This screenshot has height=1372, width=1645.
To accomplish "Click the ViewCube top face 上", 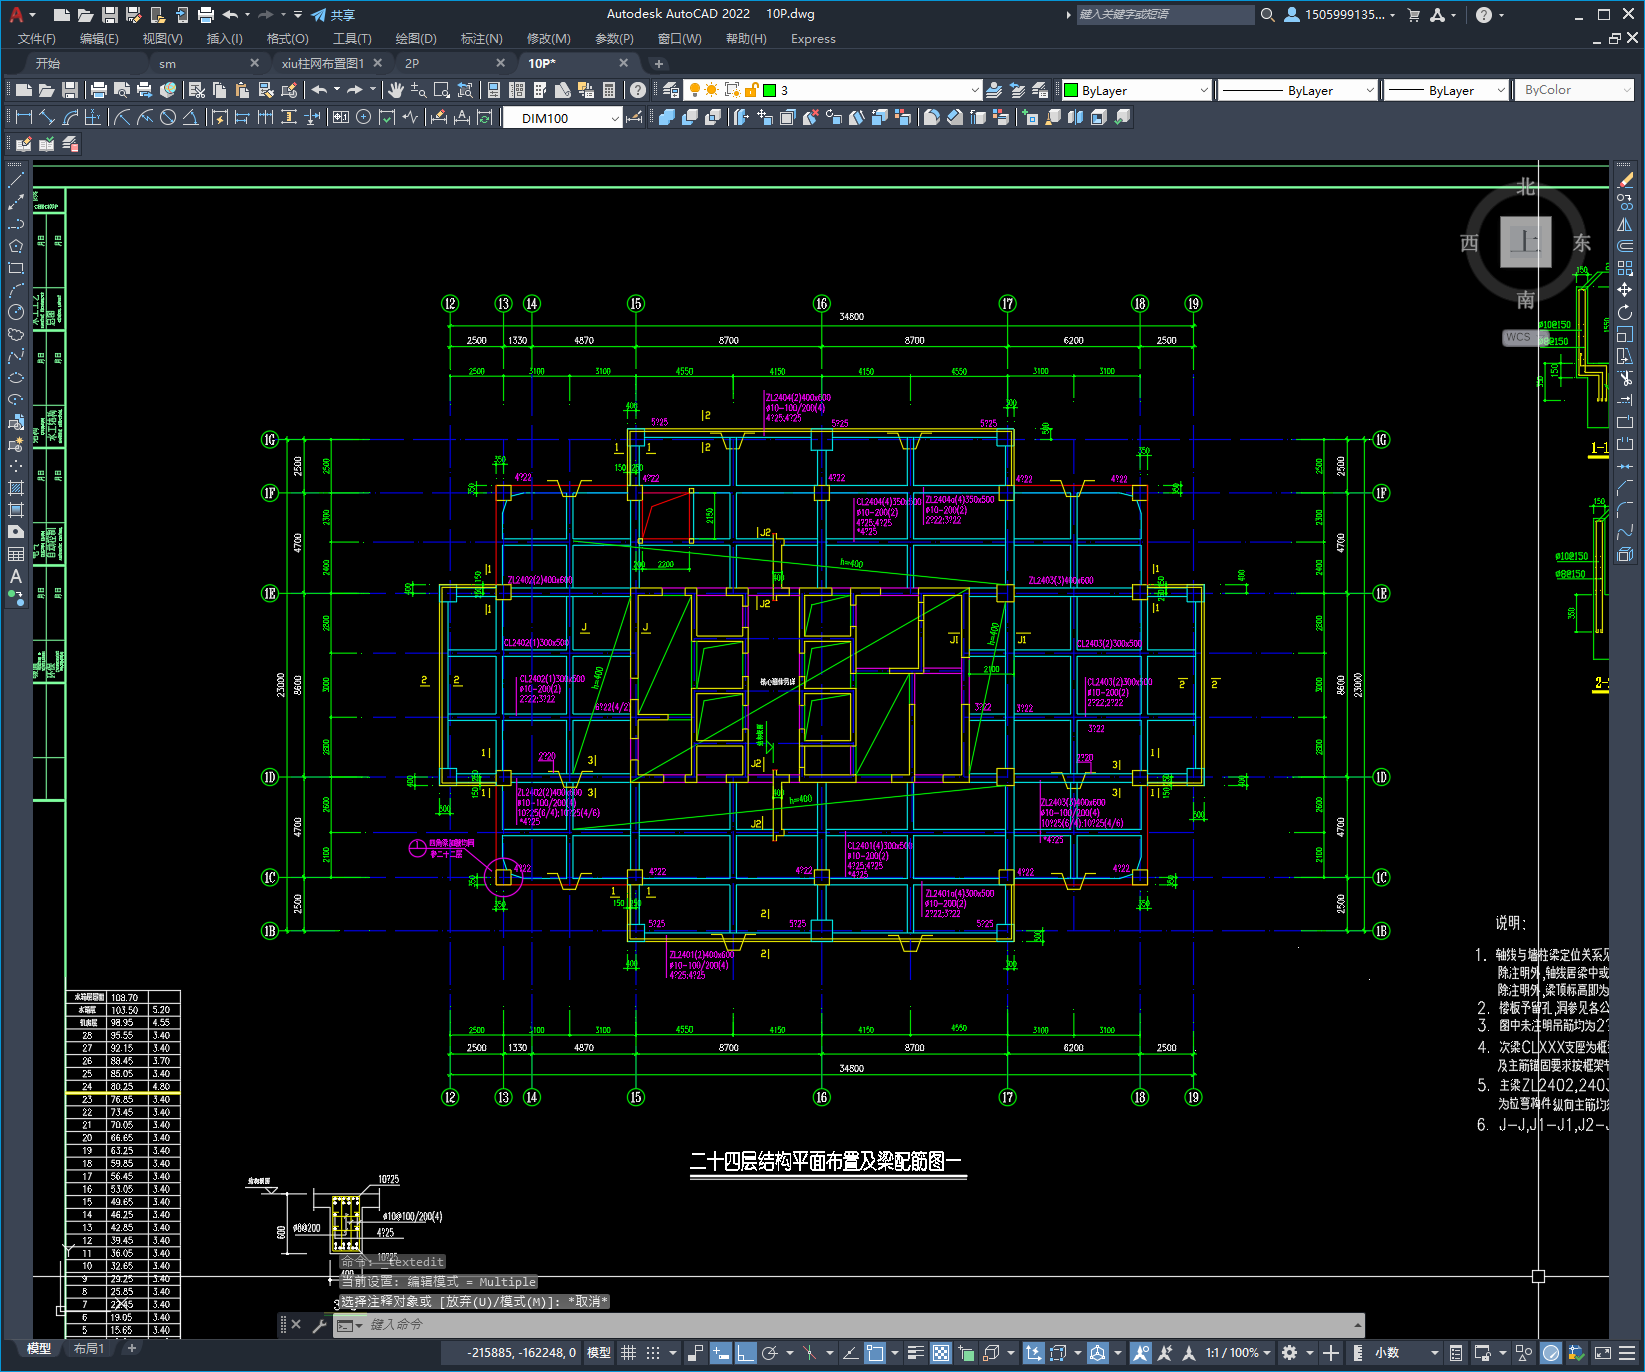I will tap(1525, 241).
